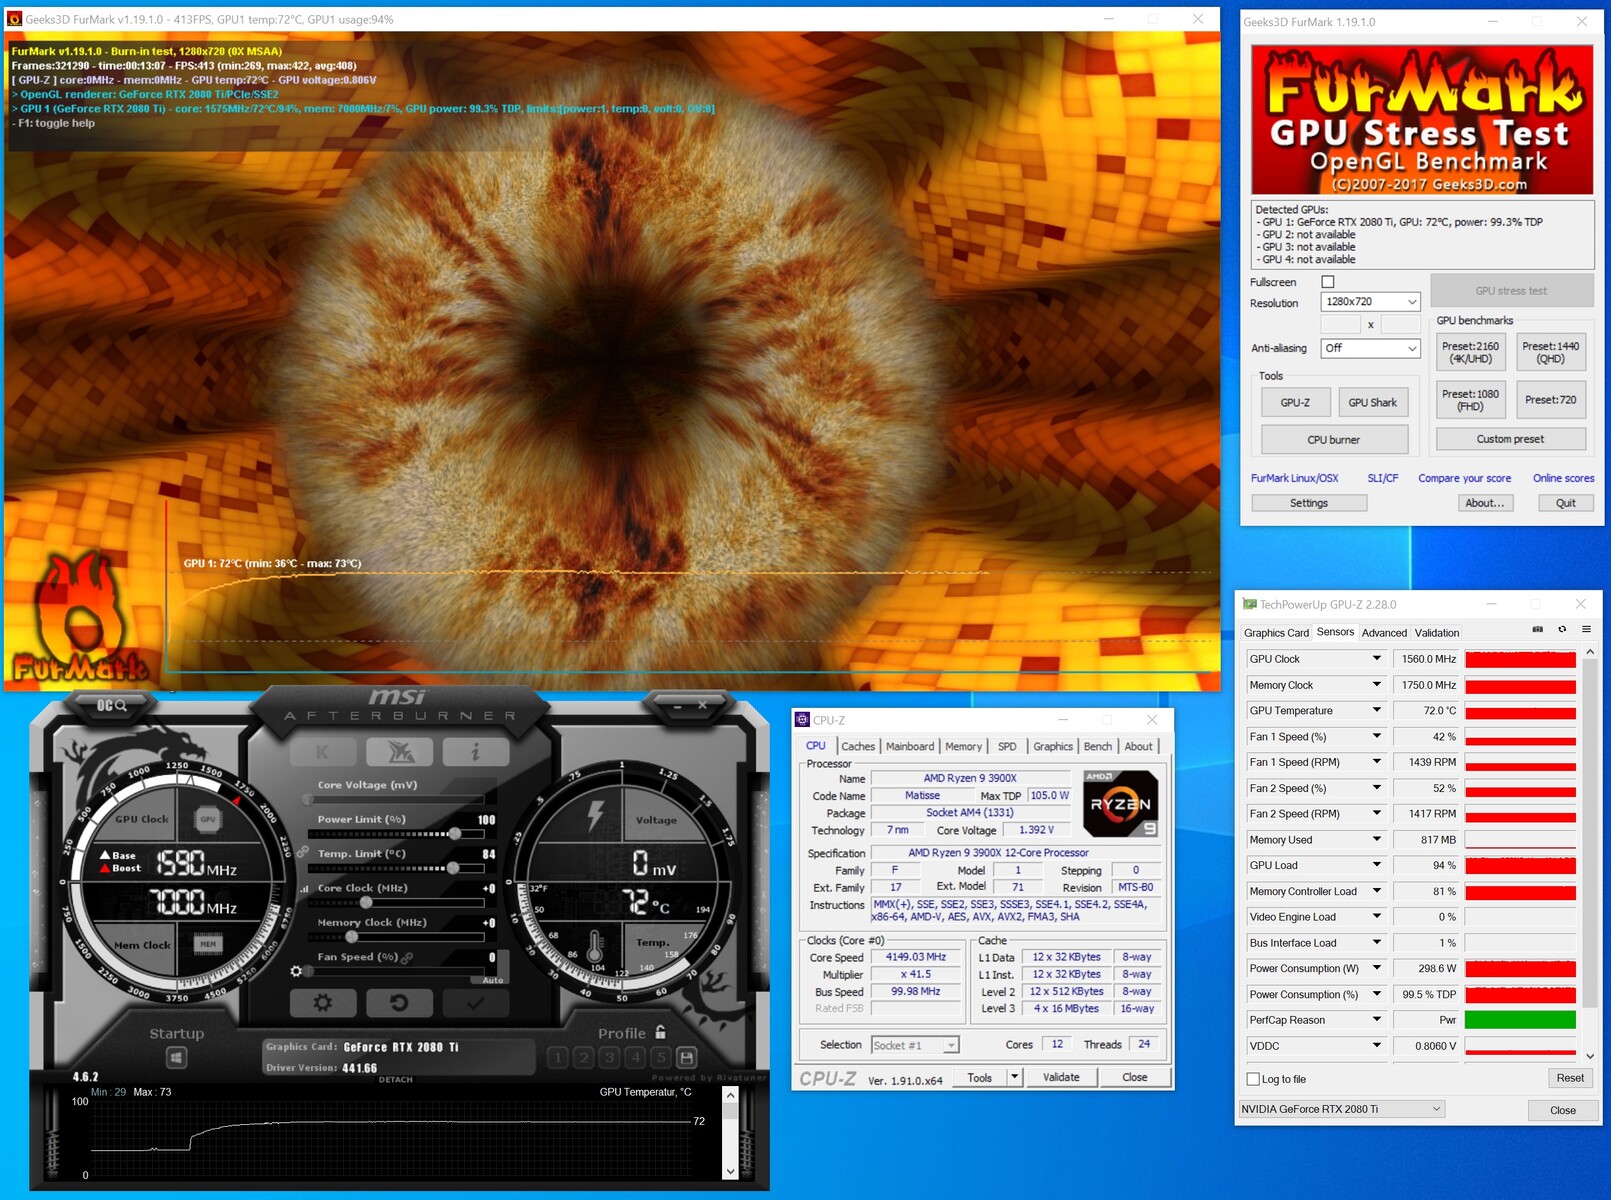Select Afterburner profile slot 5

pyautogui.click(x=660, y=1057)
